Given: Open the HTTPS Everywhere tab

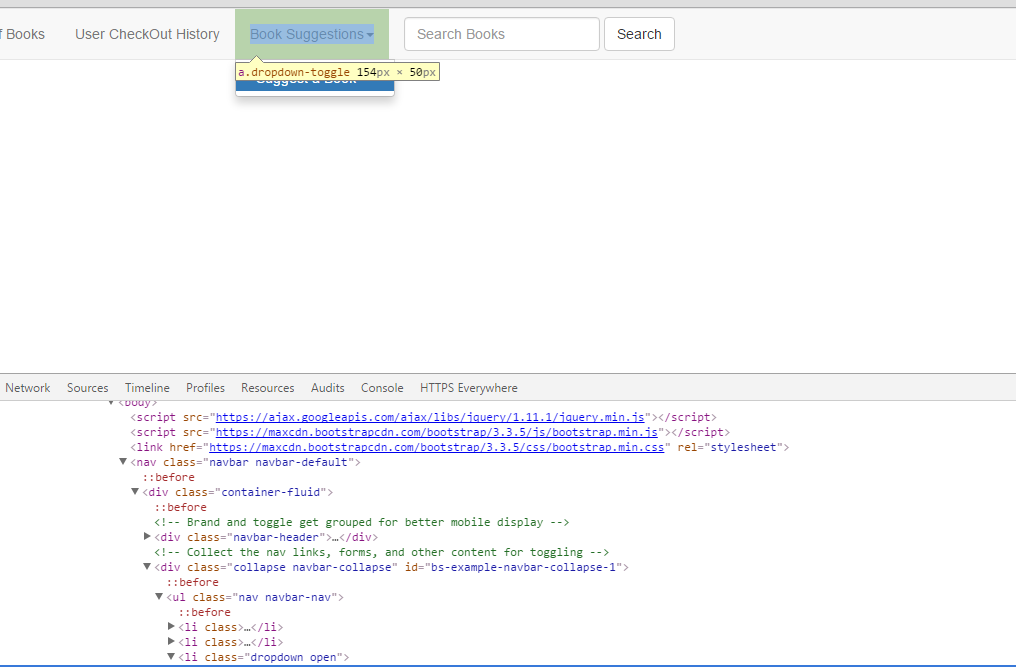Looking at the screenshot, I should (468, 388).
